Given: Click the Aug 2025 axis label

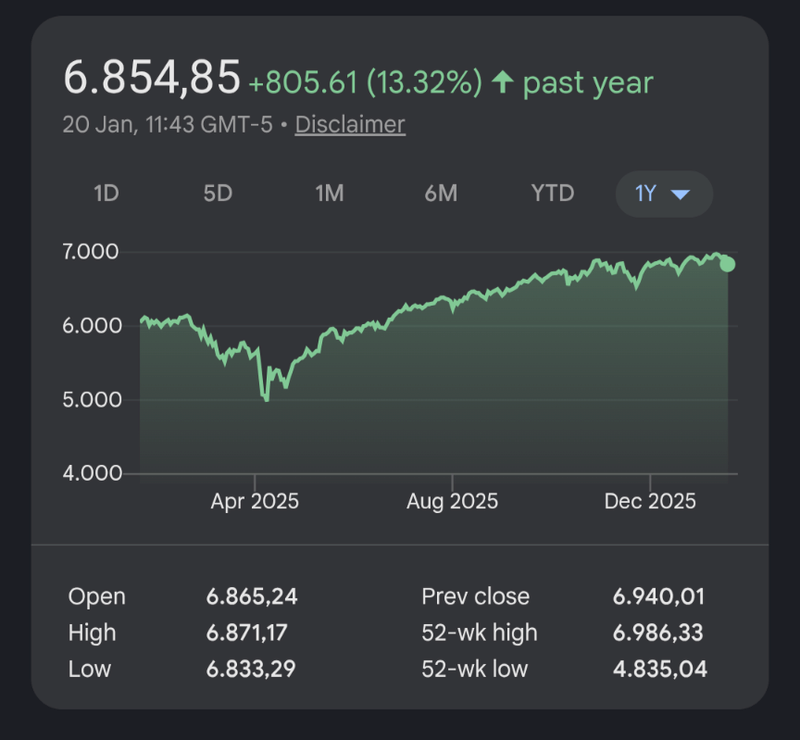Looking at the screenshot, I should 452,501.
